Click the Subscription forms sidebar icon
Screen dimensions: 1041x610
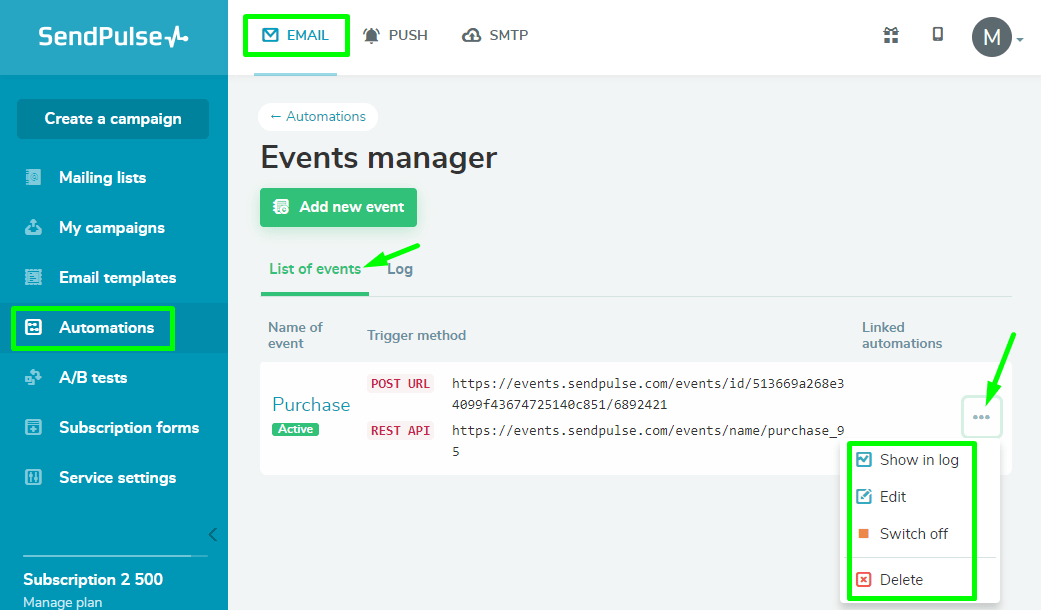tap(33, 427)
